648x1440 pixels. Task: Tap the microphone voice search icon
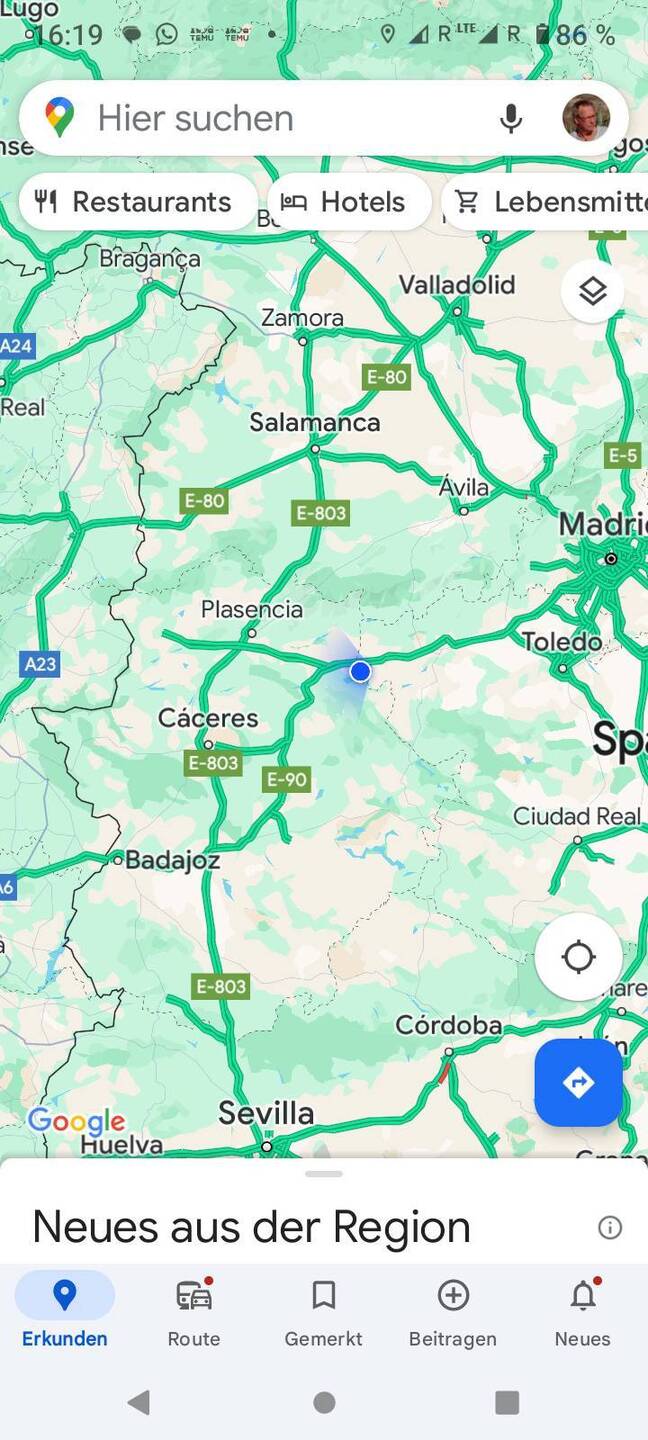coord(510,118)
